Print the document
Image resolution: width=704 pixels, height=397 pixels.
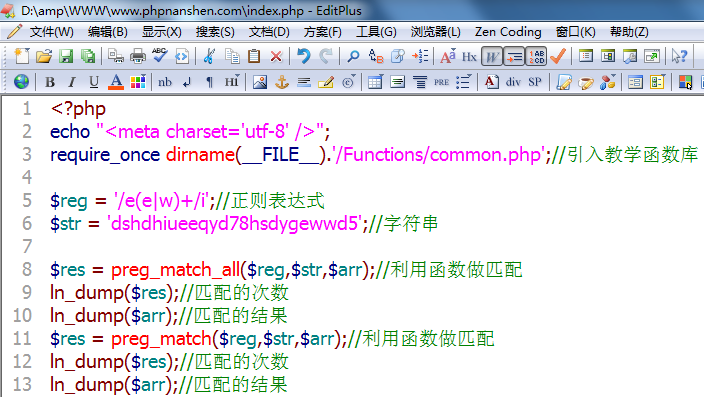coord(137,57)
